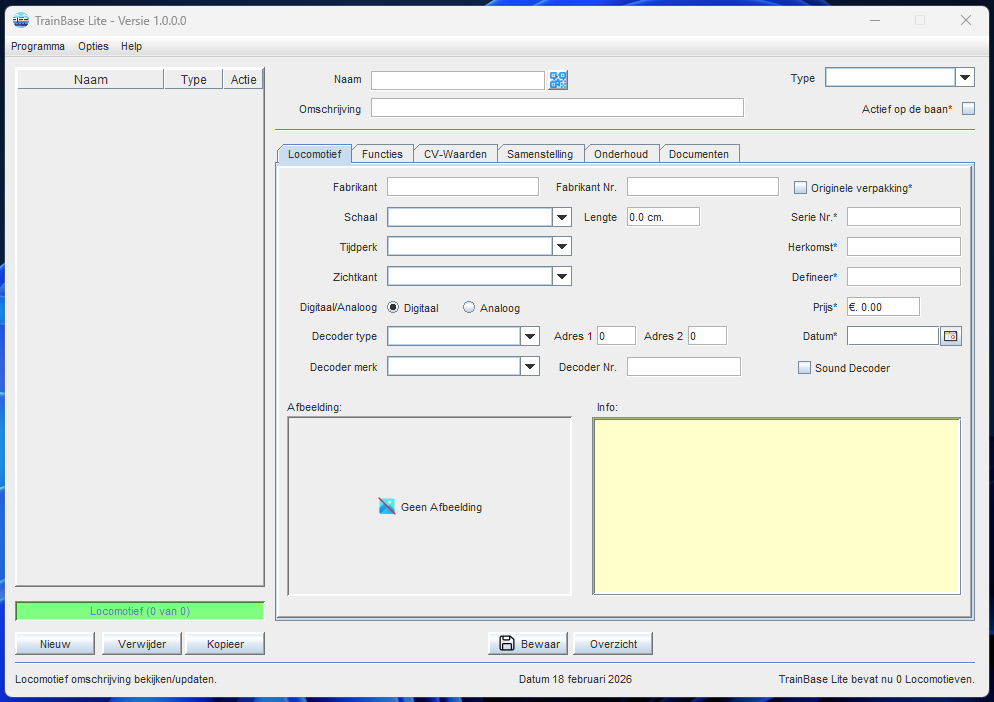Go to the Onderhoud tab
Screen dimensions: 994x702
point(621,154)
